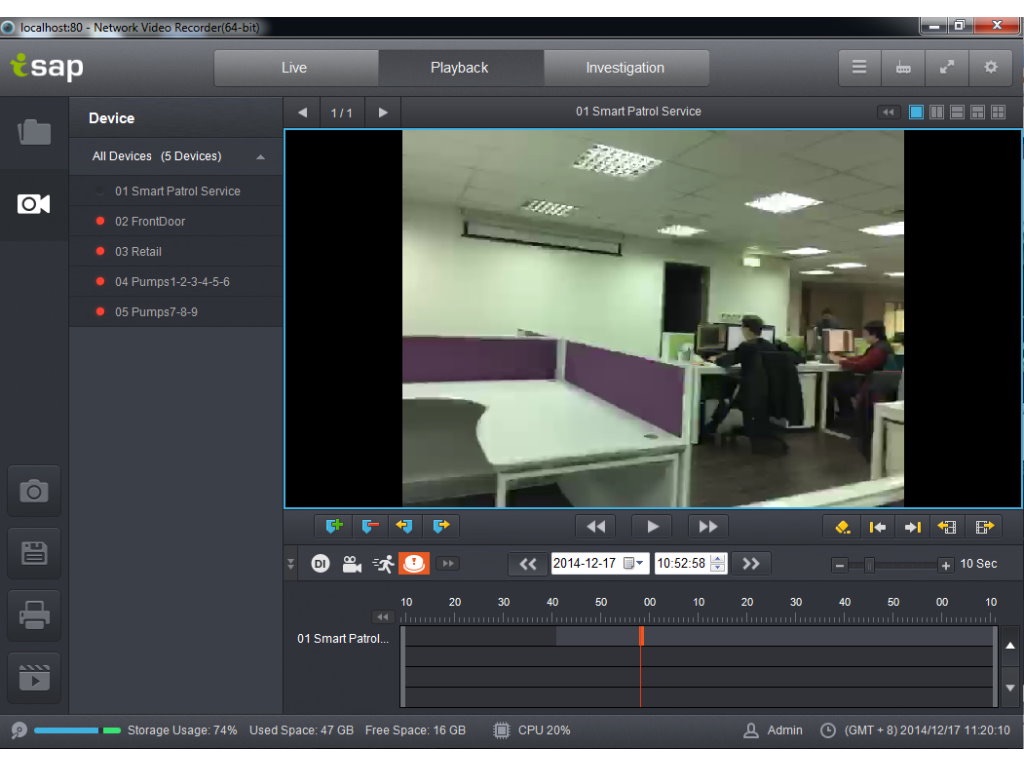Click the video clip clapperboard icon

[x=34, y=678]
